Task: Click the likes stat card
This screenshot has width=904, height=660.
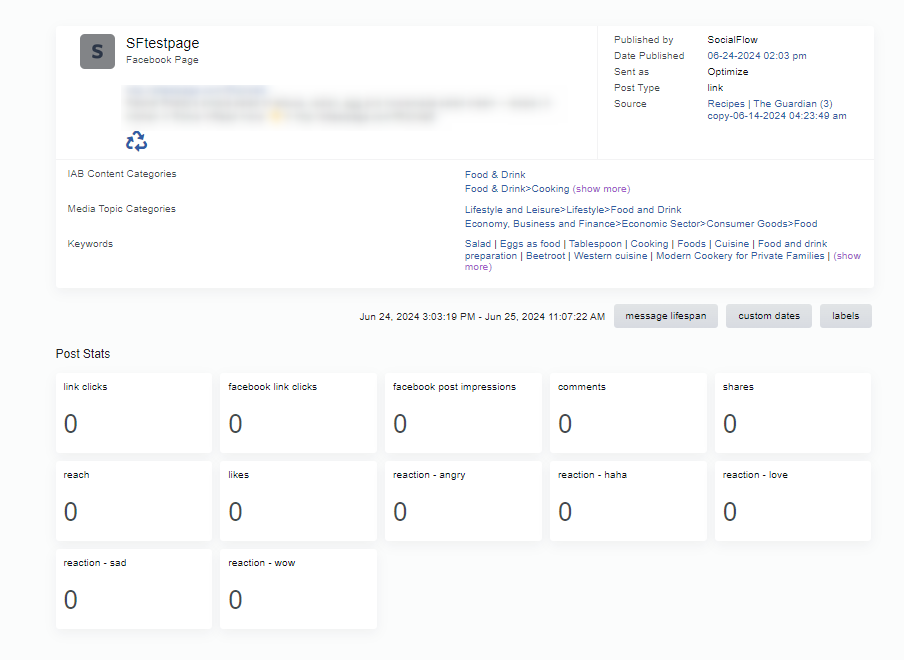Action: (298, 501)
